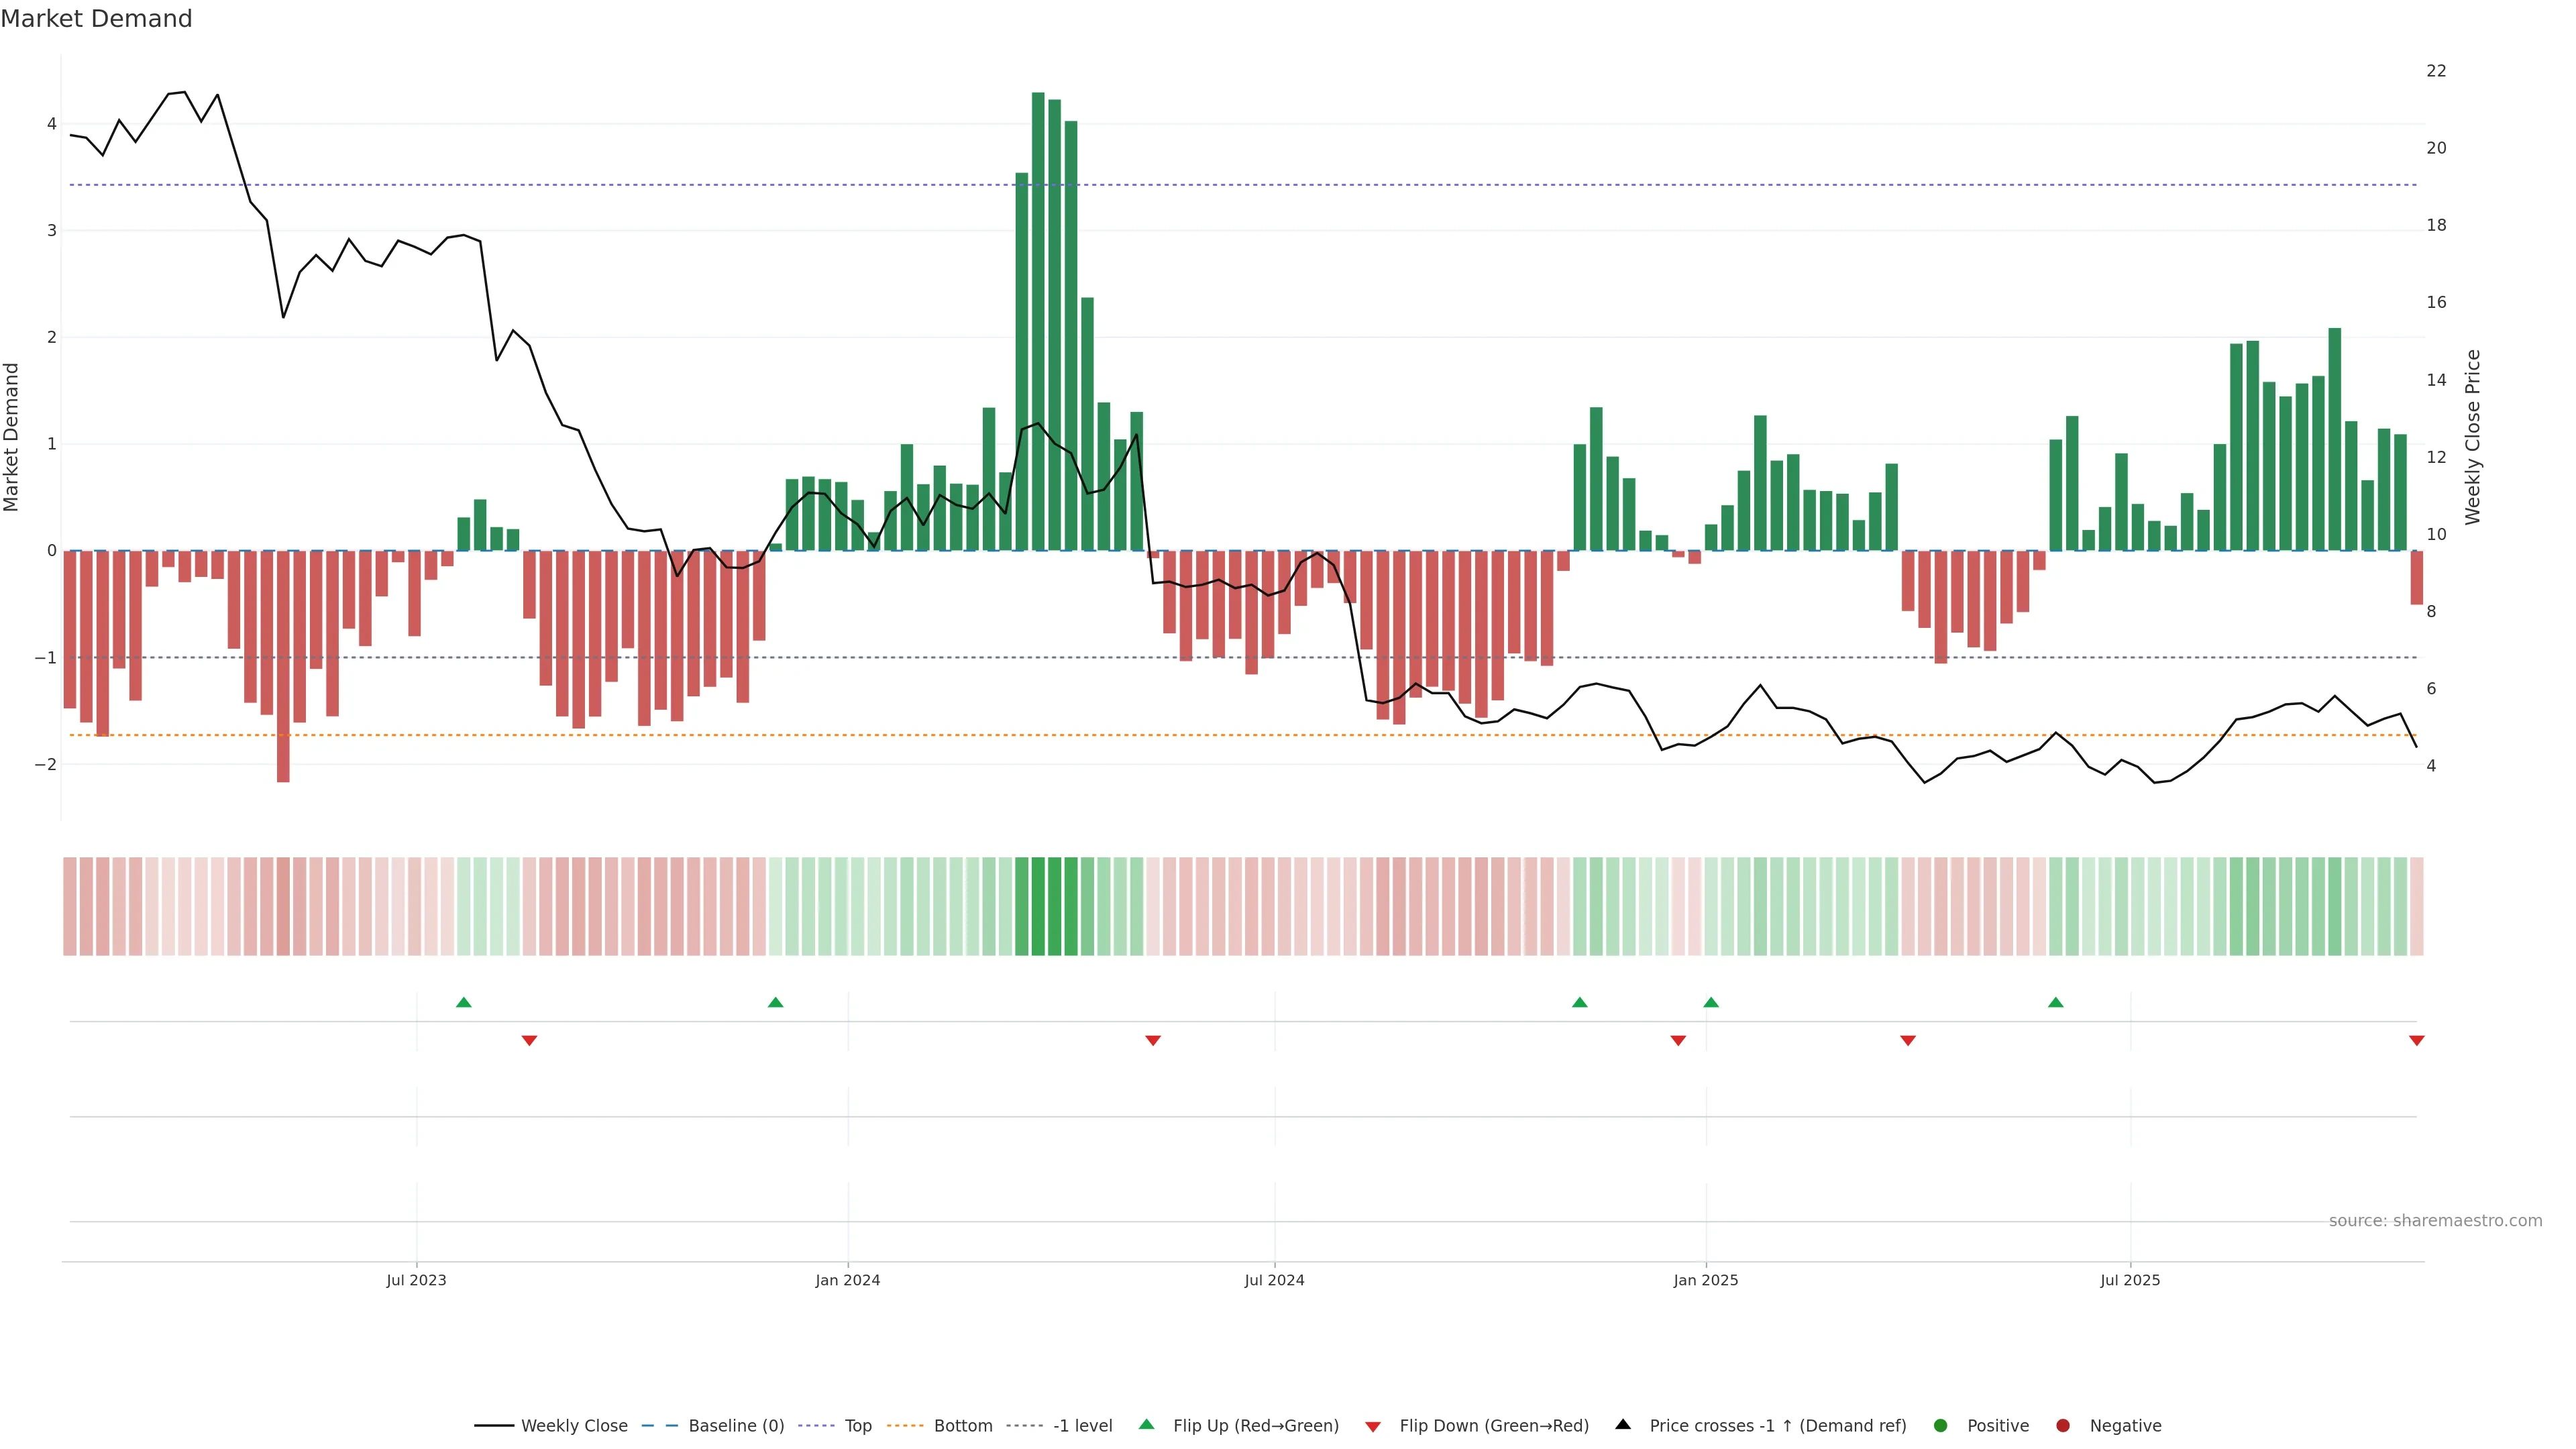Click the green Flip Up marker before Jan 2024
The width and height of the screenshot is (2576, 1449).
click(x=775, y=1002)
